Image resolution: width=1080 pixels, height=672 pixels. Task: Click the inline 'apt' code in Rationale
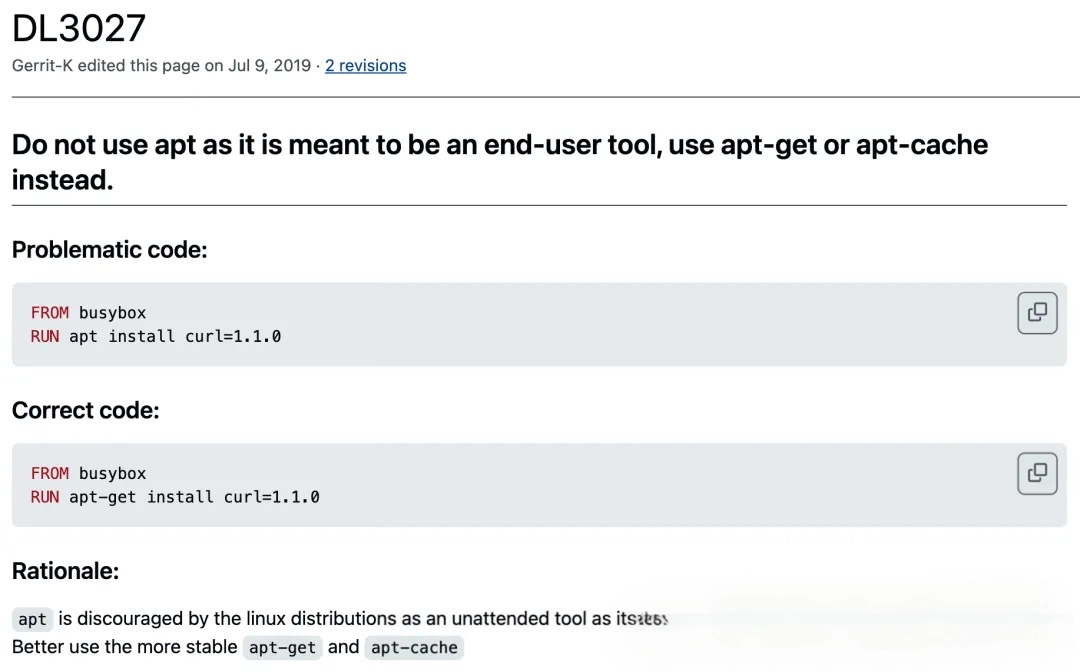point(32,619)
